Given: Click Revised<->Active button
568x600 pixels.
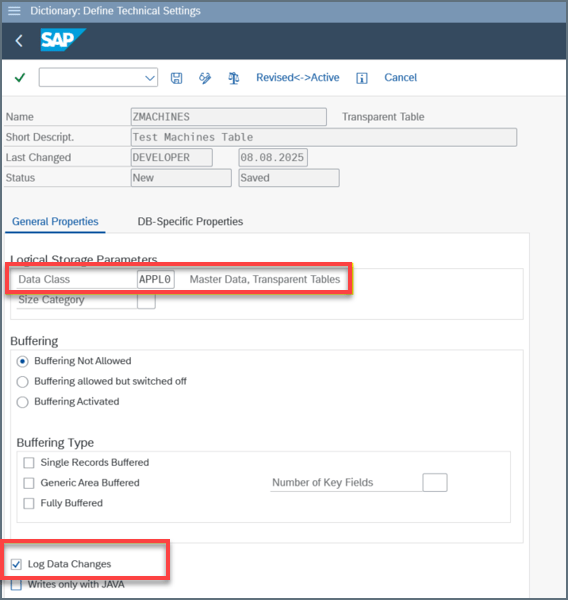Looking at the screenshot, I should 297,78.
